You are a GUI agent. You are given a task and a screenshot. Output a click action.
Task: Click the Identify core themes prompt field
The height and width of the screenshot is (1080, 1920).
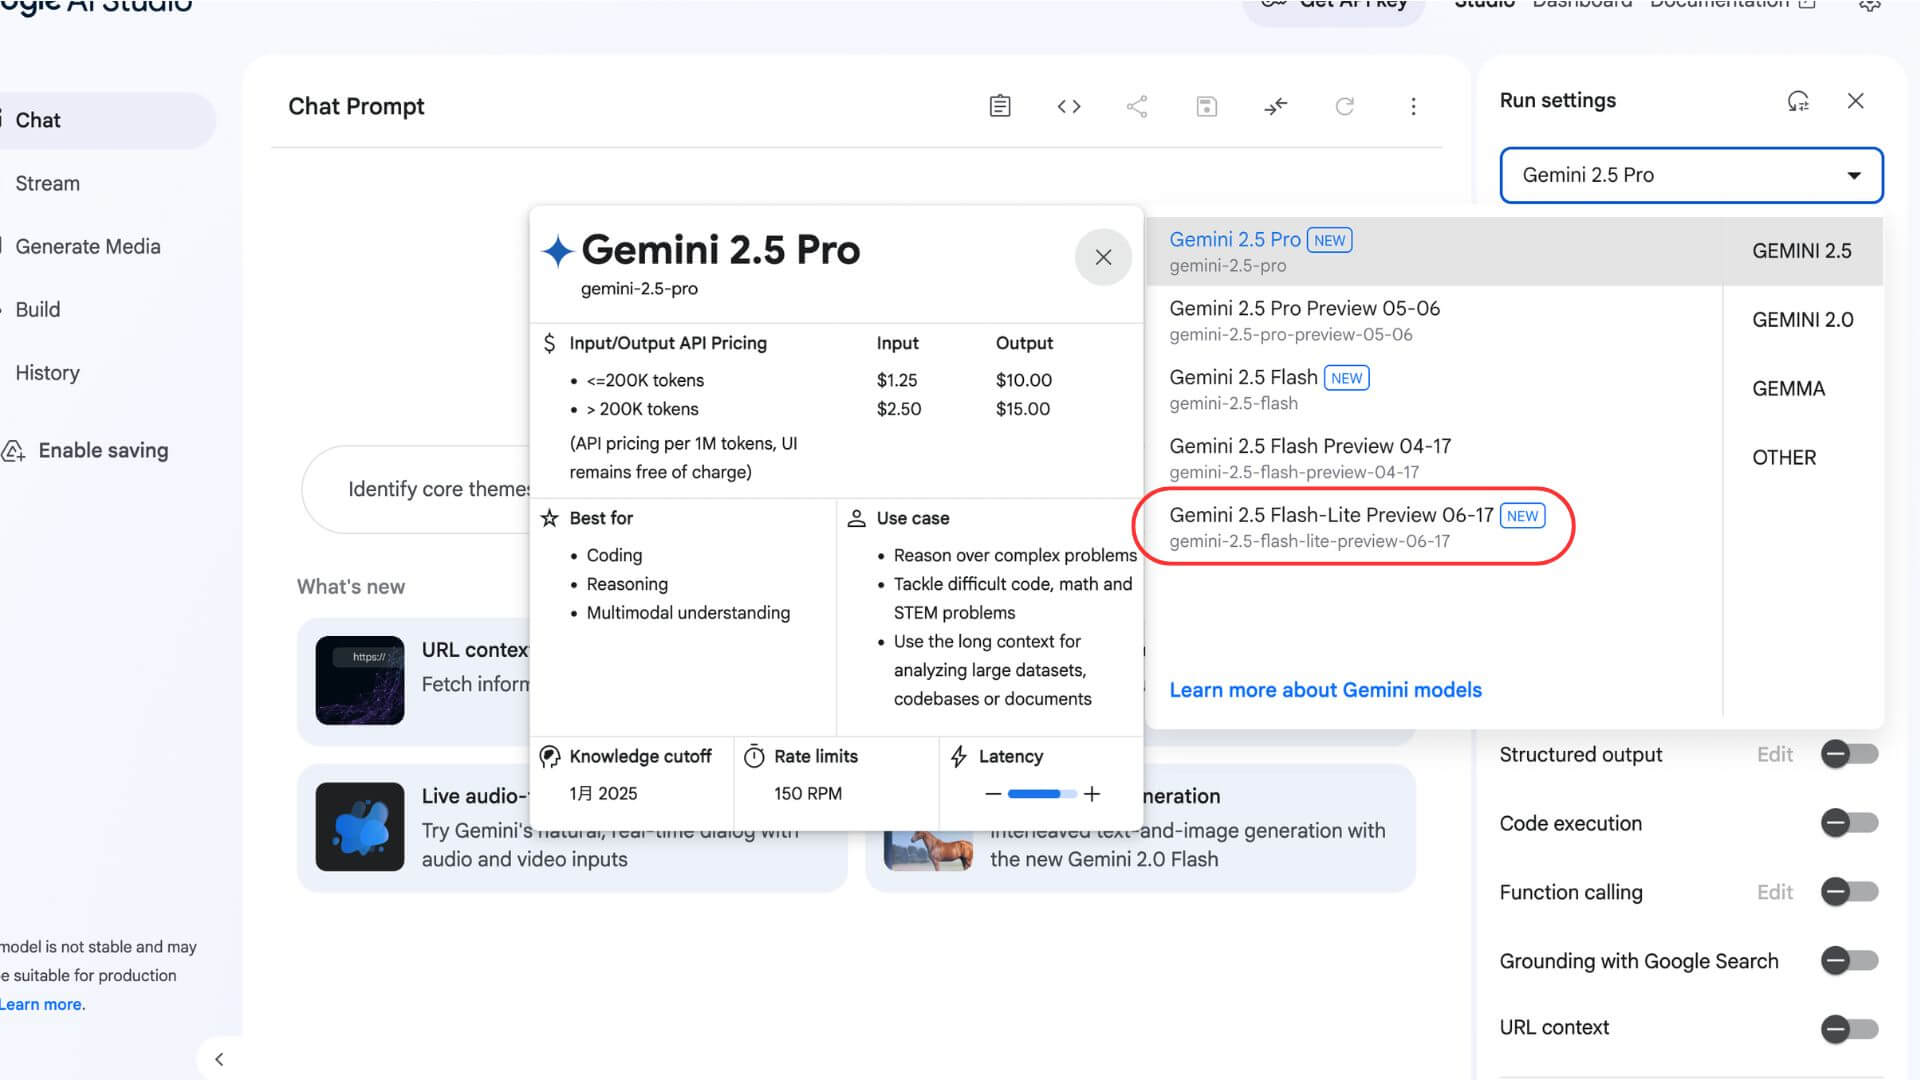click(416, 489)
